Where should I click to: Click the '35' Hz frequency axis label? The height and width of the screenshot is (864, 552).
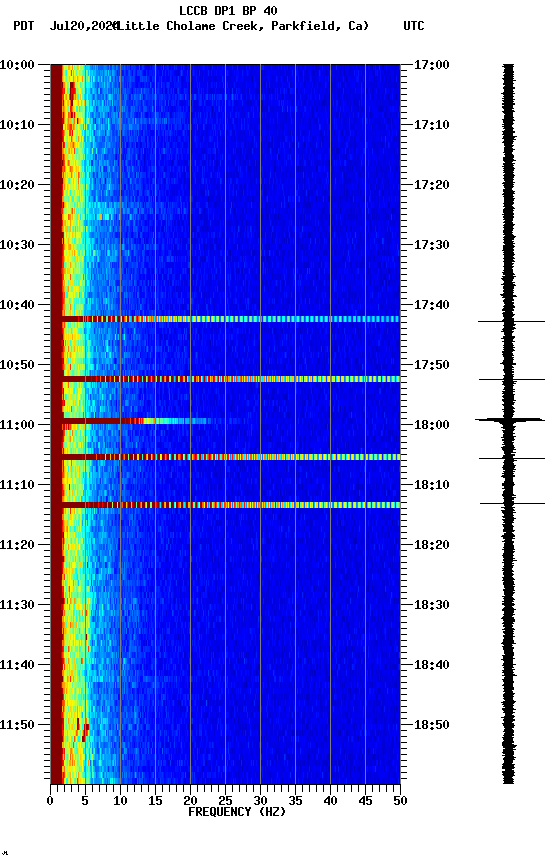(x=295, y=801)
